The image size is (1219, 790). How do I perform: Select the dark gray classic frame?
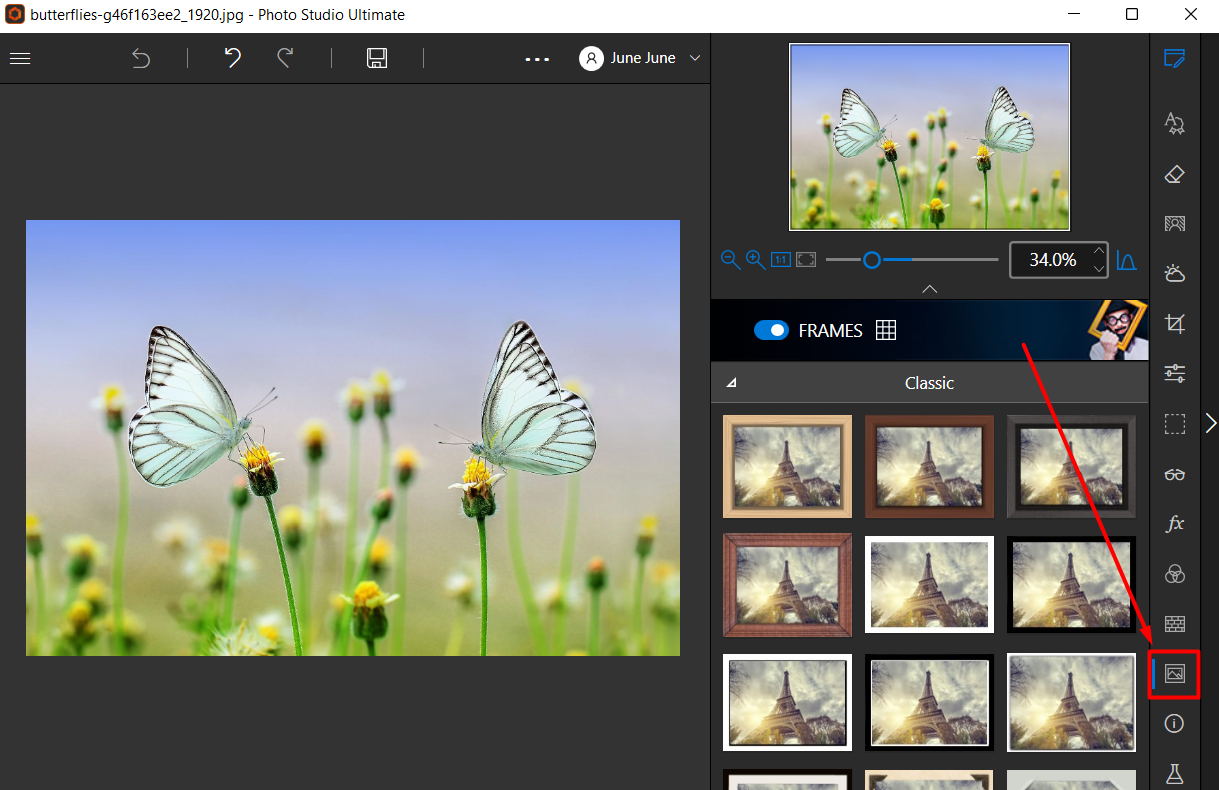click(x=1071, y=466)
